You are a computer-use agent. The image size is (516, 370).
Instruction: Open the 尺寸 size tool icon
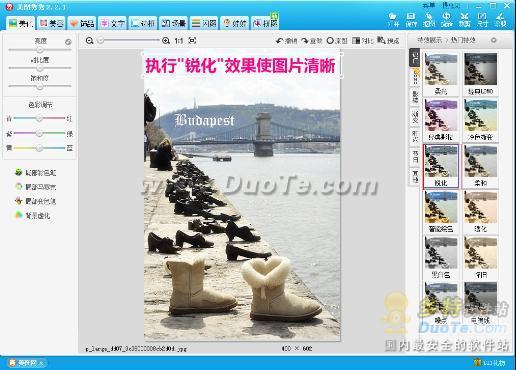pyautogui.click(x=482, y=20)
